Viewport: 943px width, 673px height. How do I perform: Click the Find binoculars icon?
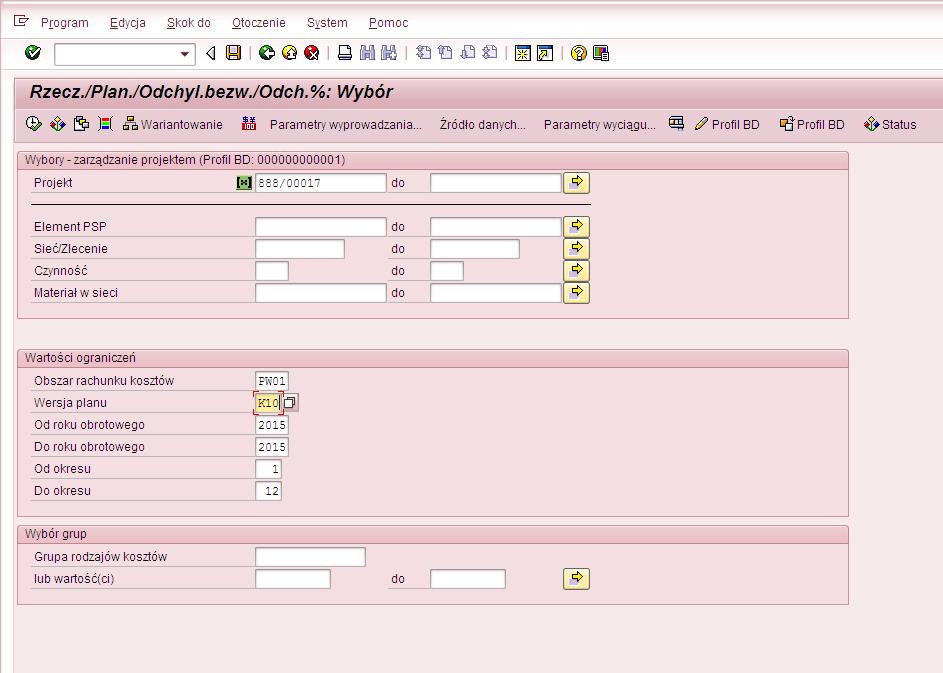pos(367,53)
